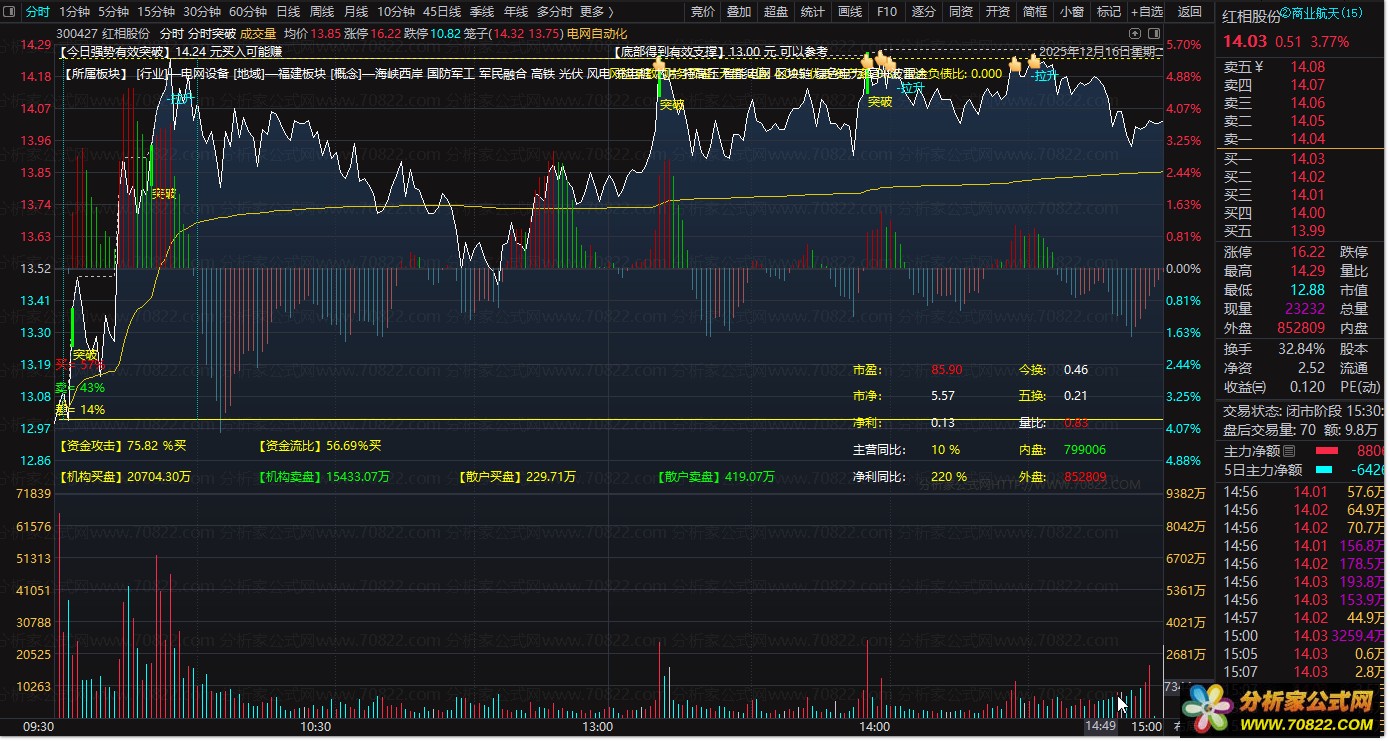Click the 竞价 toolbar button
1390x741 pixels.
click(703, 12)
